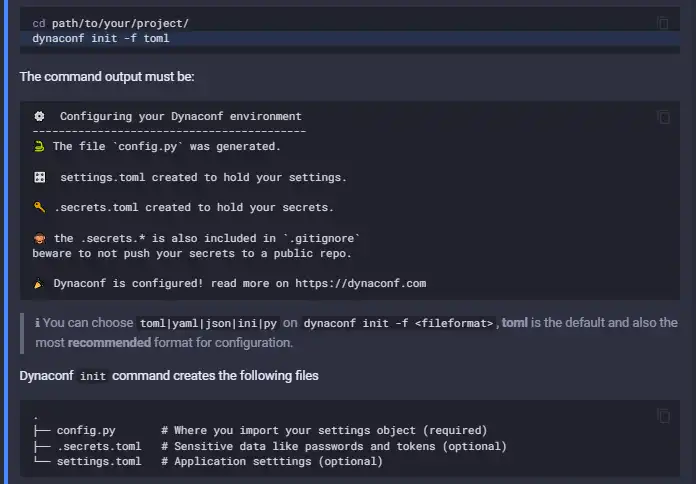Click the 'Where you import your settings object' comment
The image size is (696, 484).
[324, 430]
